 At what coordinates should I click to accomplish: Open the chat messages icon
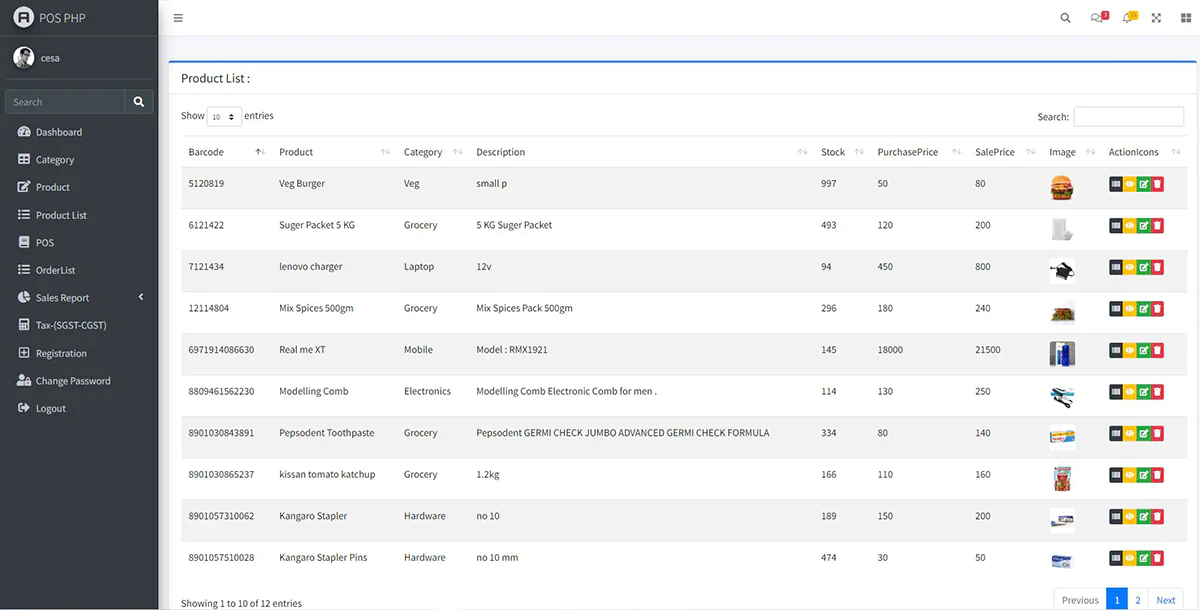point(1097,18)
